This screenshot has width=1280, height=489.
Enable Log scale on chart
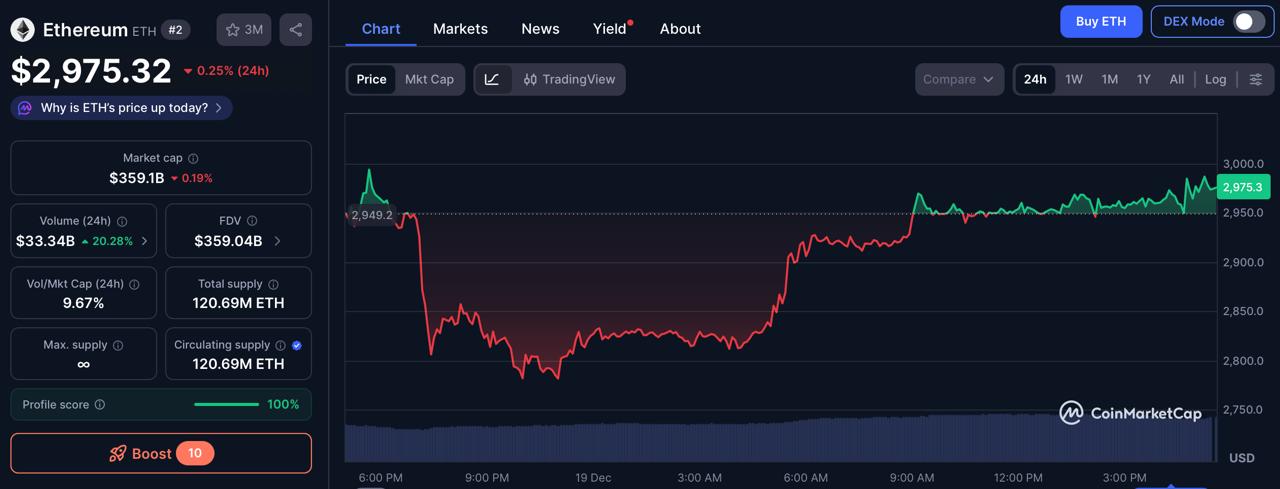(x=1215, y=79)
